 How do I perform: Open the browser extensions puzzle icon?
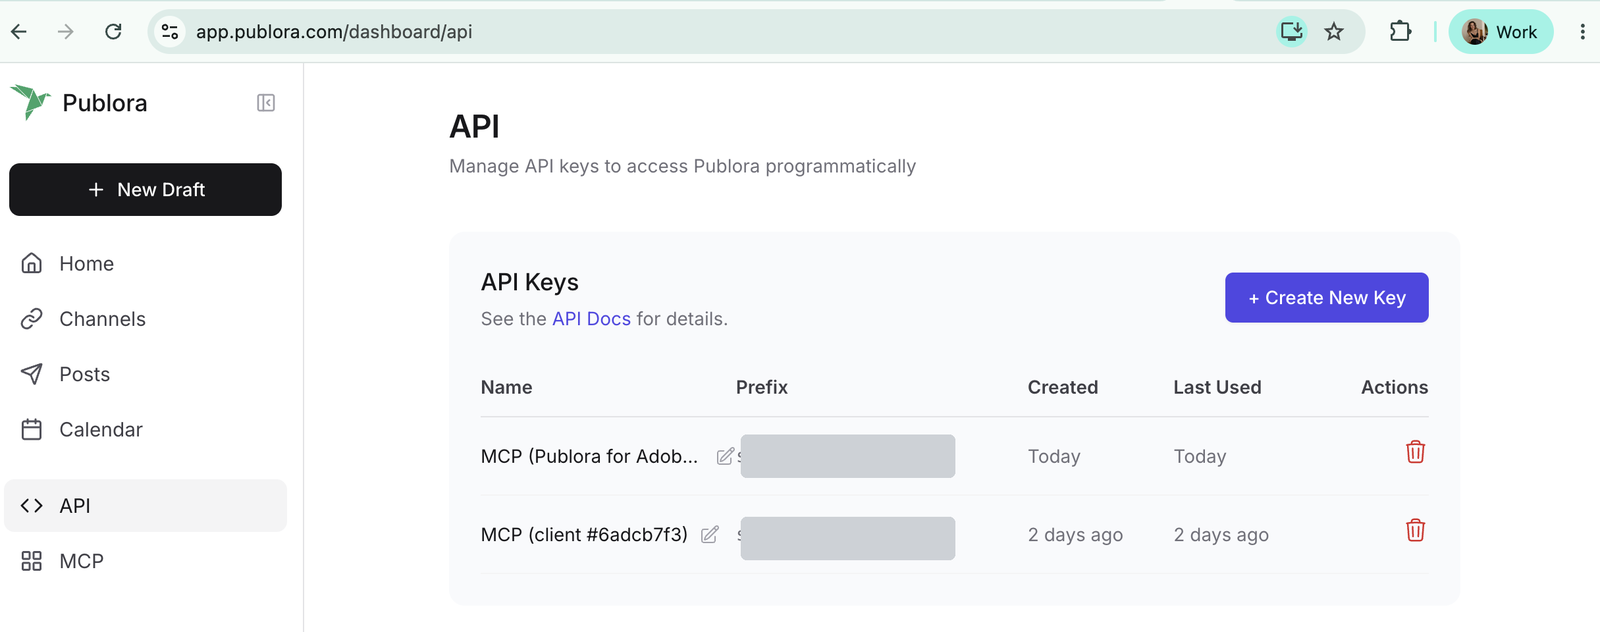(1400, 32)
